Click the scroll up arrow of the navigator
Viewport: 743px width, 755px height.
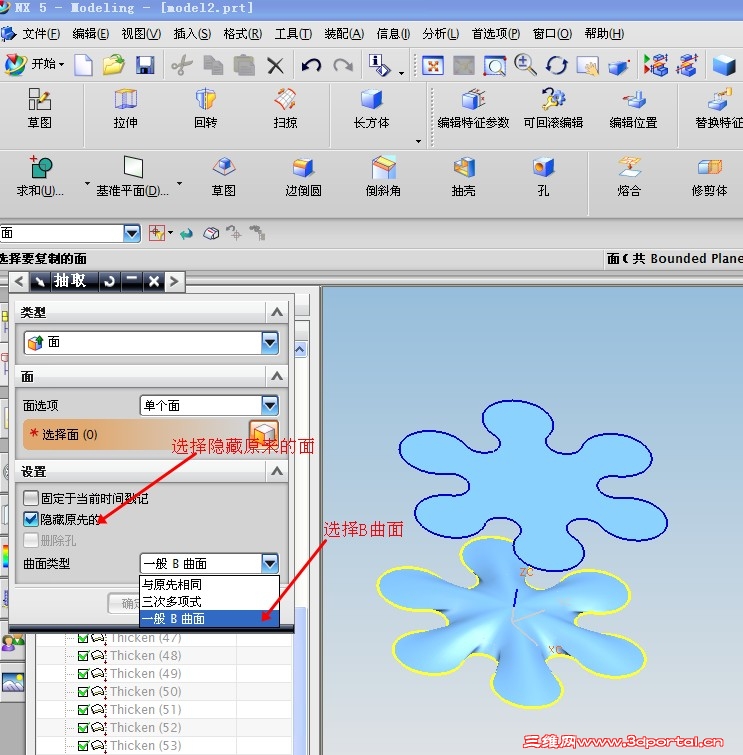point(300,349)
